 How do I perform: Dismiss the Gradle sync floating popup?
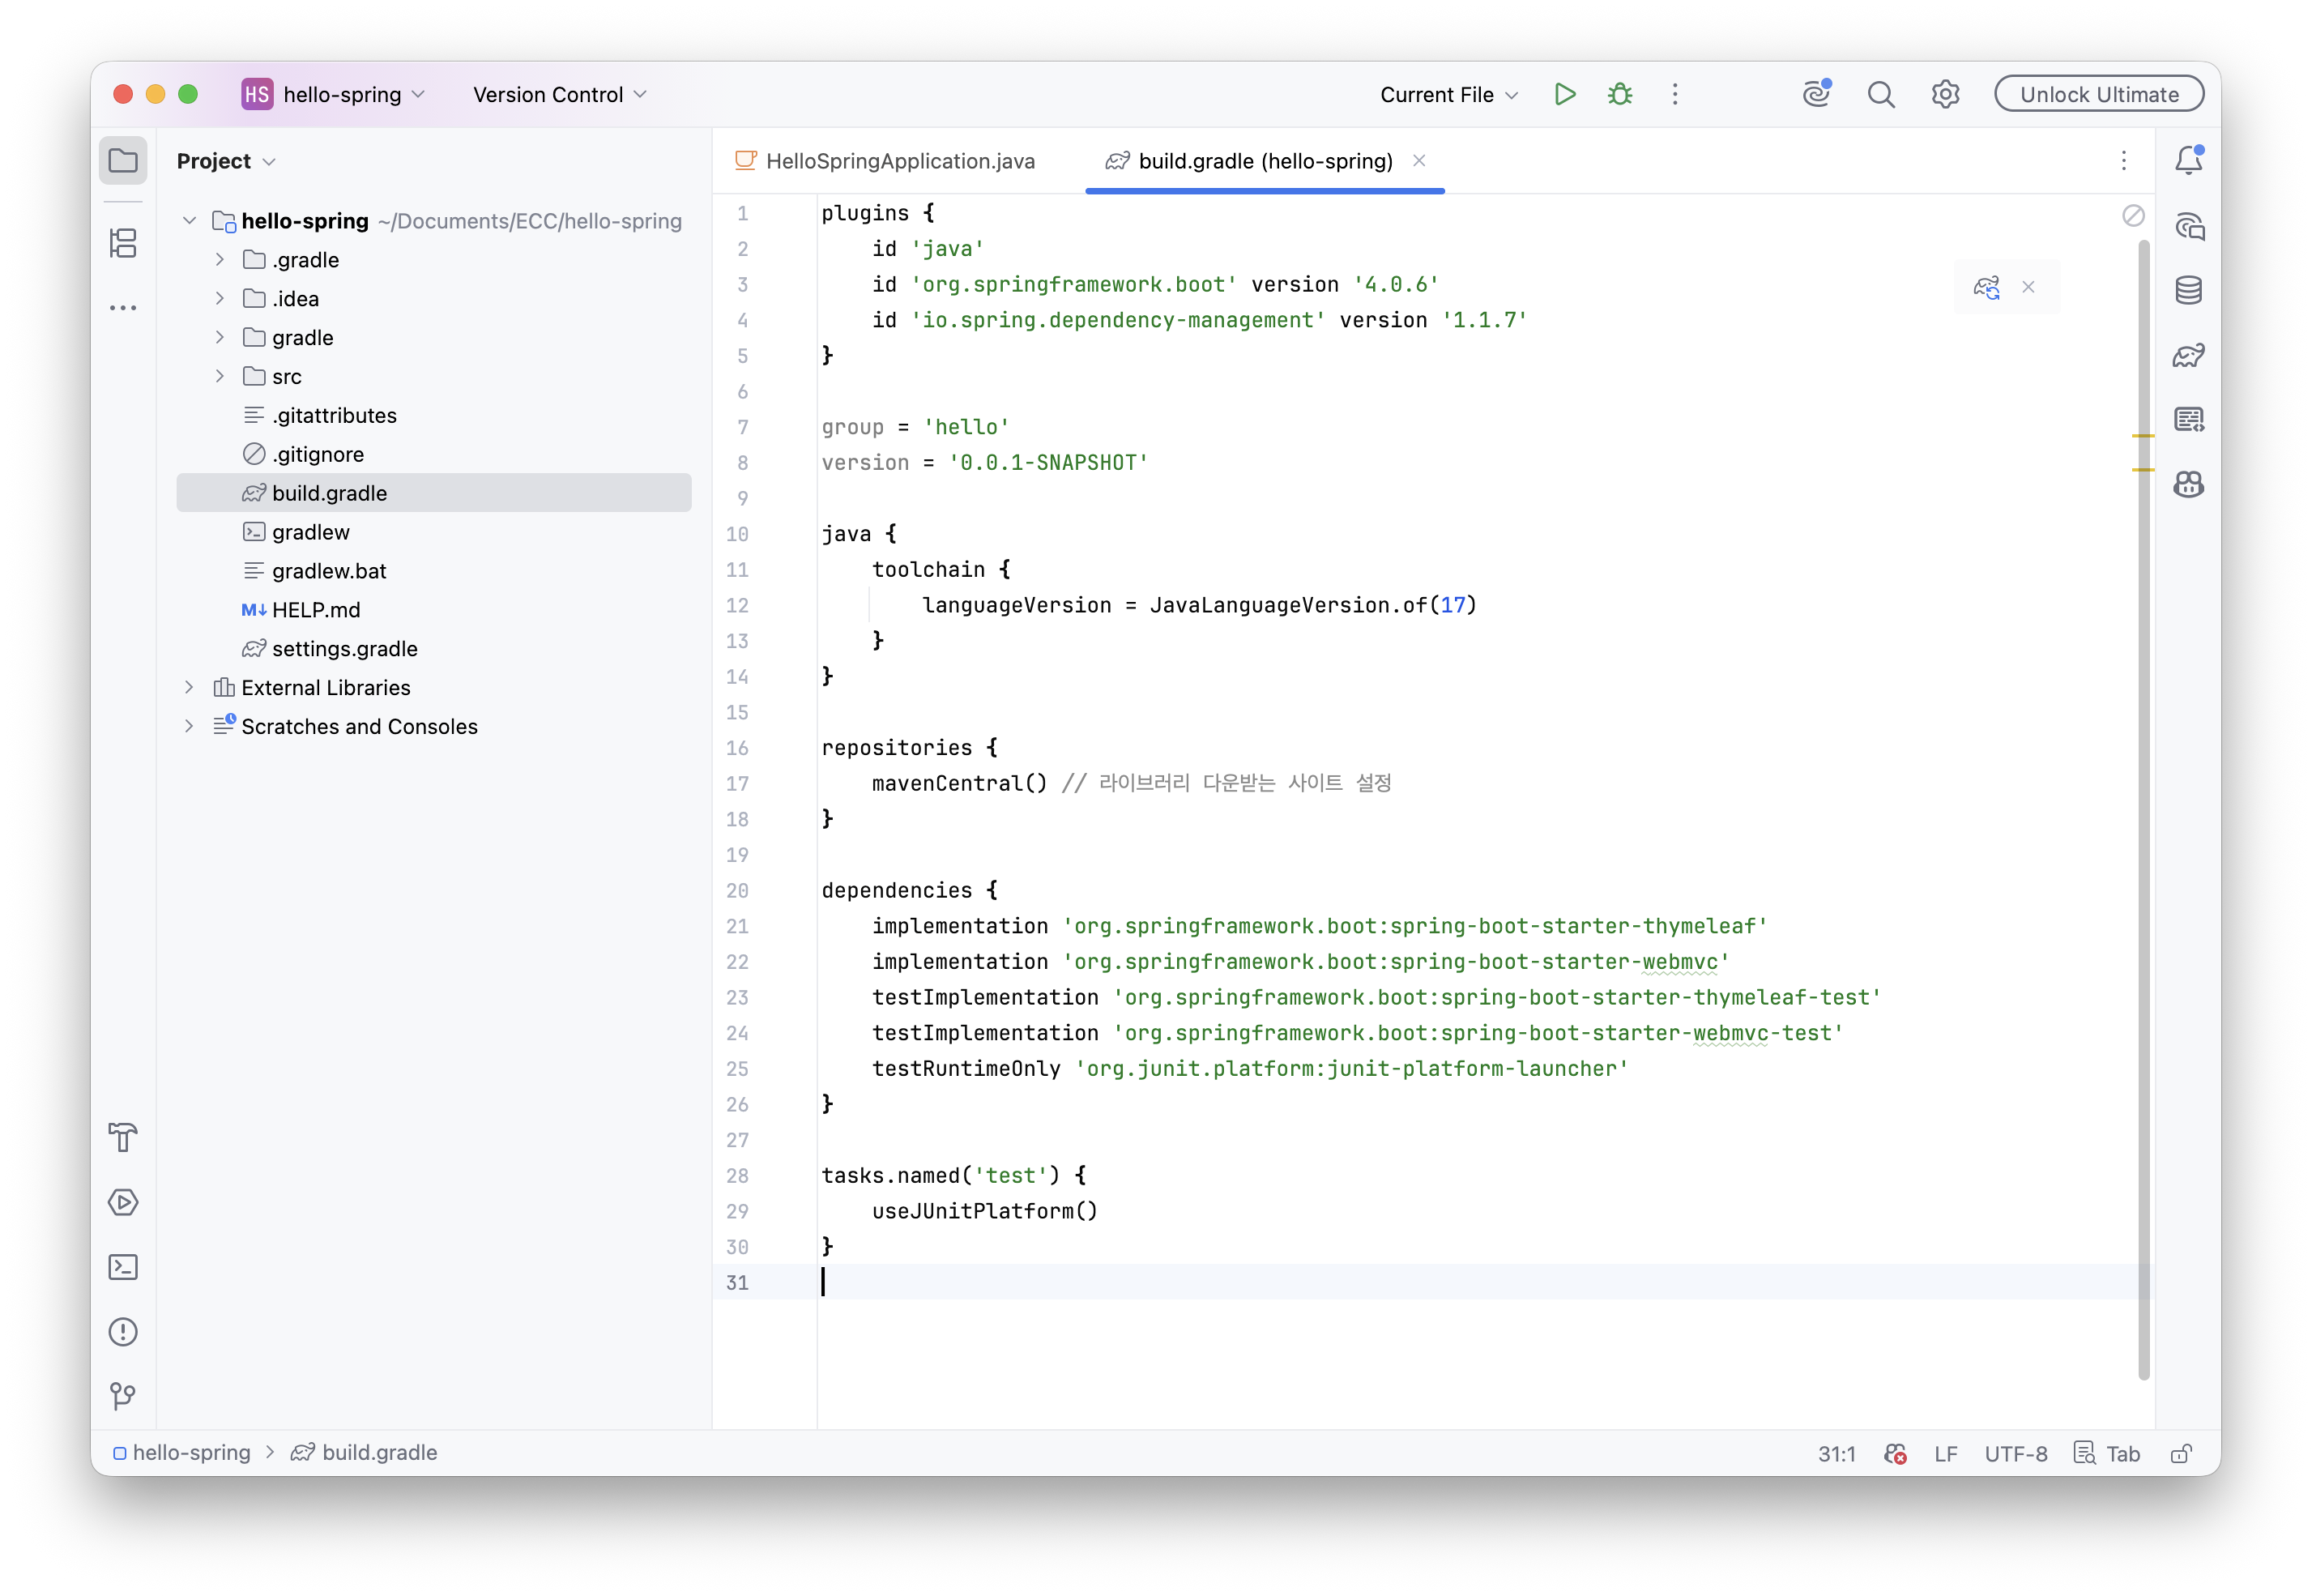coord(2028,287)
